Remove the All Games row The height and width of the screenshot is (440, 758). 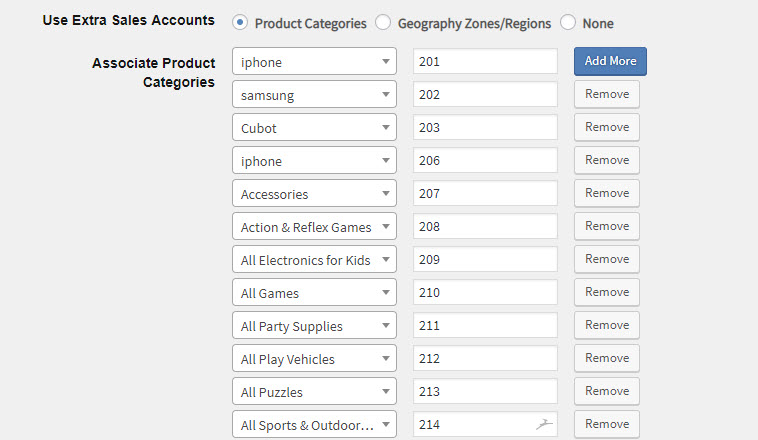pos(607,292)
